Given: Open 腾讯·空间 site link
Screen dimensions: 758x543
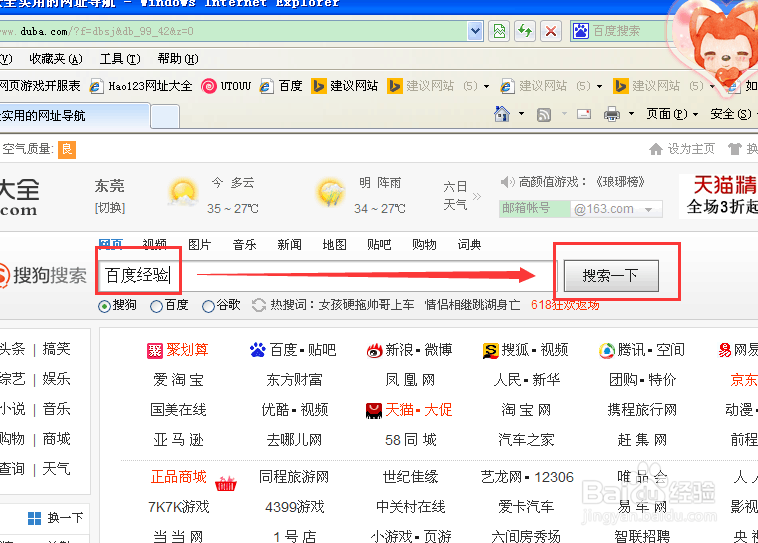Looking at the screenshot, I should tap(641, 350).
